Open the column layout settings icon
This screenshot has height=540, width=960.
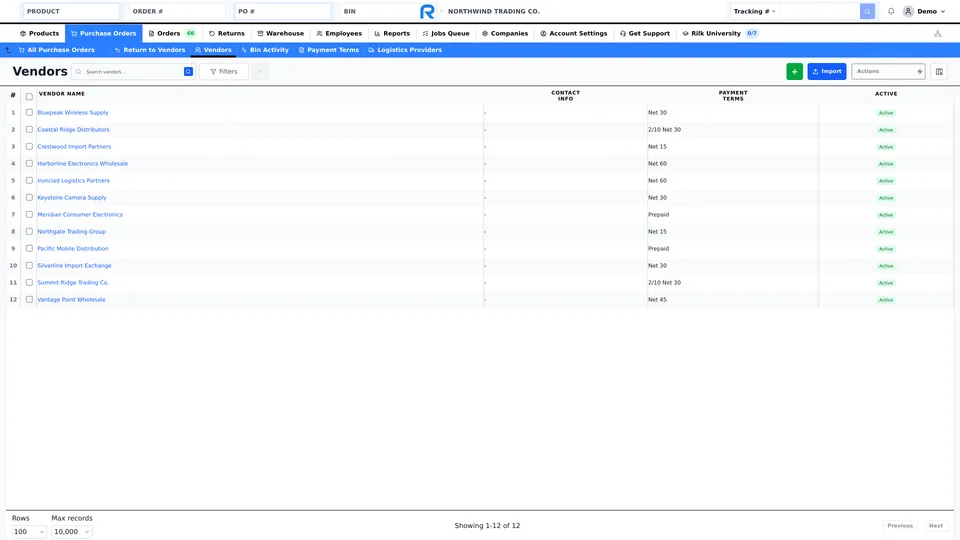click(x=939, y=72)
